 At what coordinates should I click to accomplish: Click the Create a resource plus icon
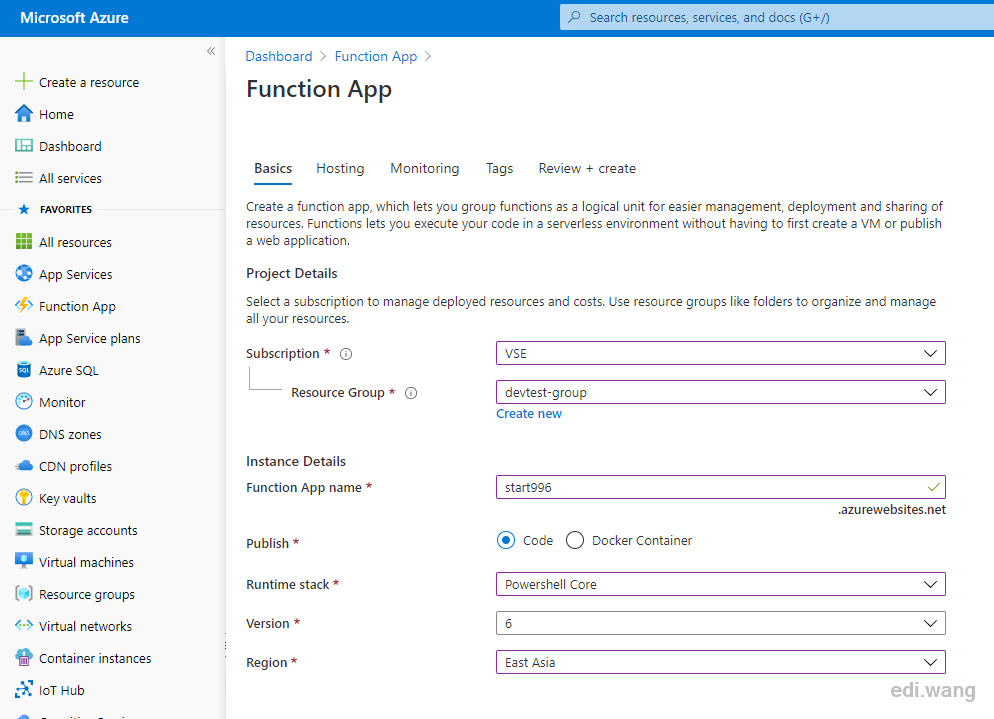coord(23,82)
